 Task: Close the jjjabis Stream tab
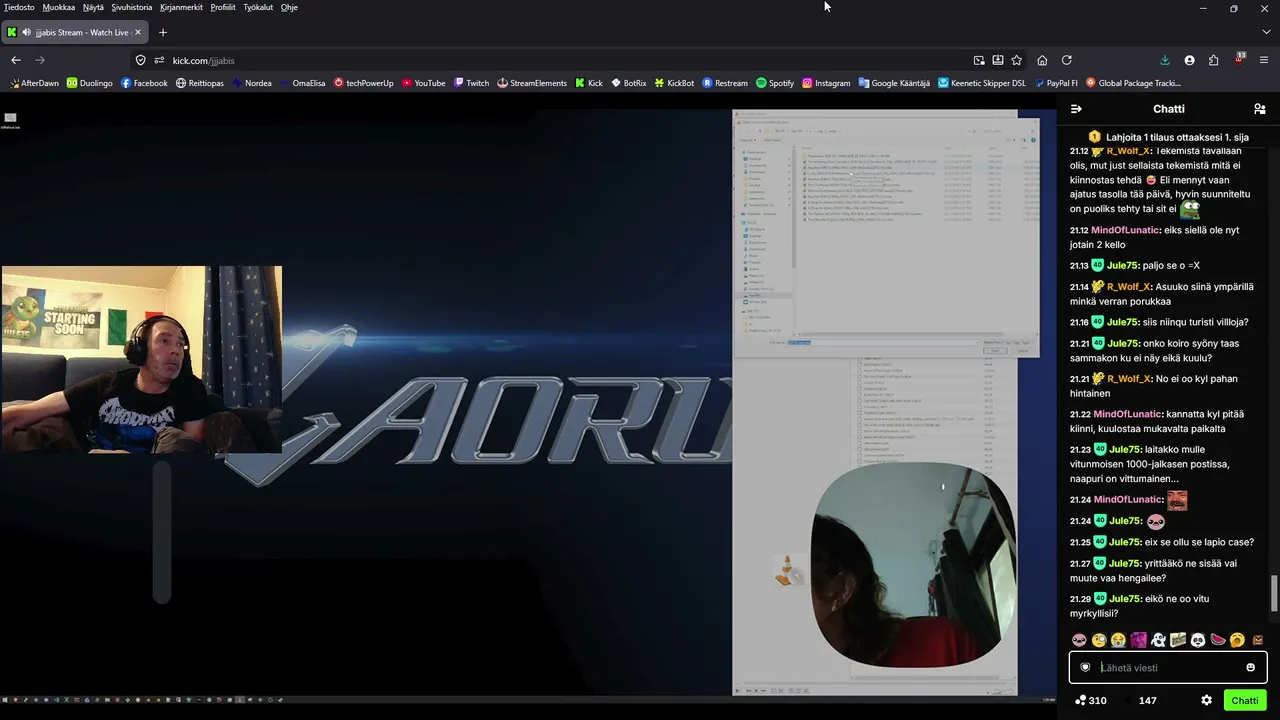[x=139, y=32]
